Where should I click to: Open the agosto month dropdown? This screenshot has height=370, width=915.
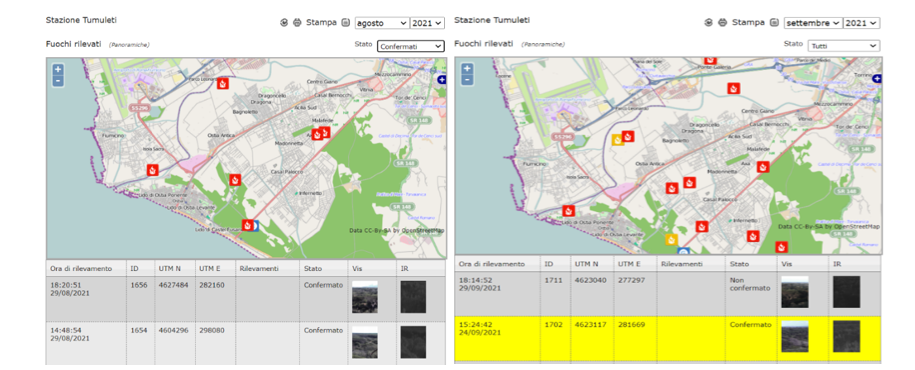click(x=382, y=23)
